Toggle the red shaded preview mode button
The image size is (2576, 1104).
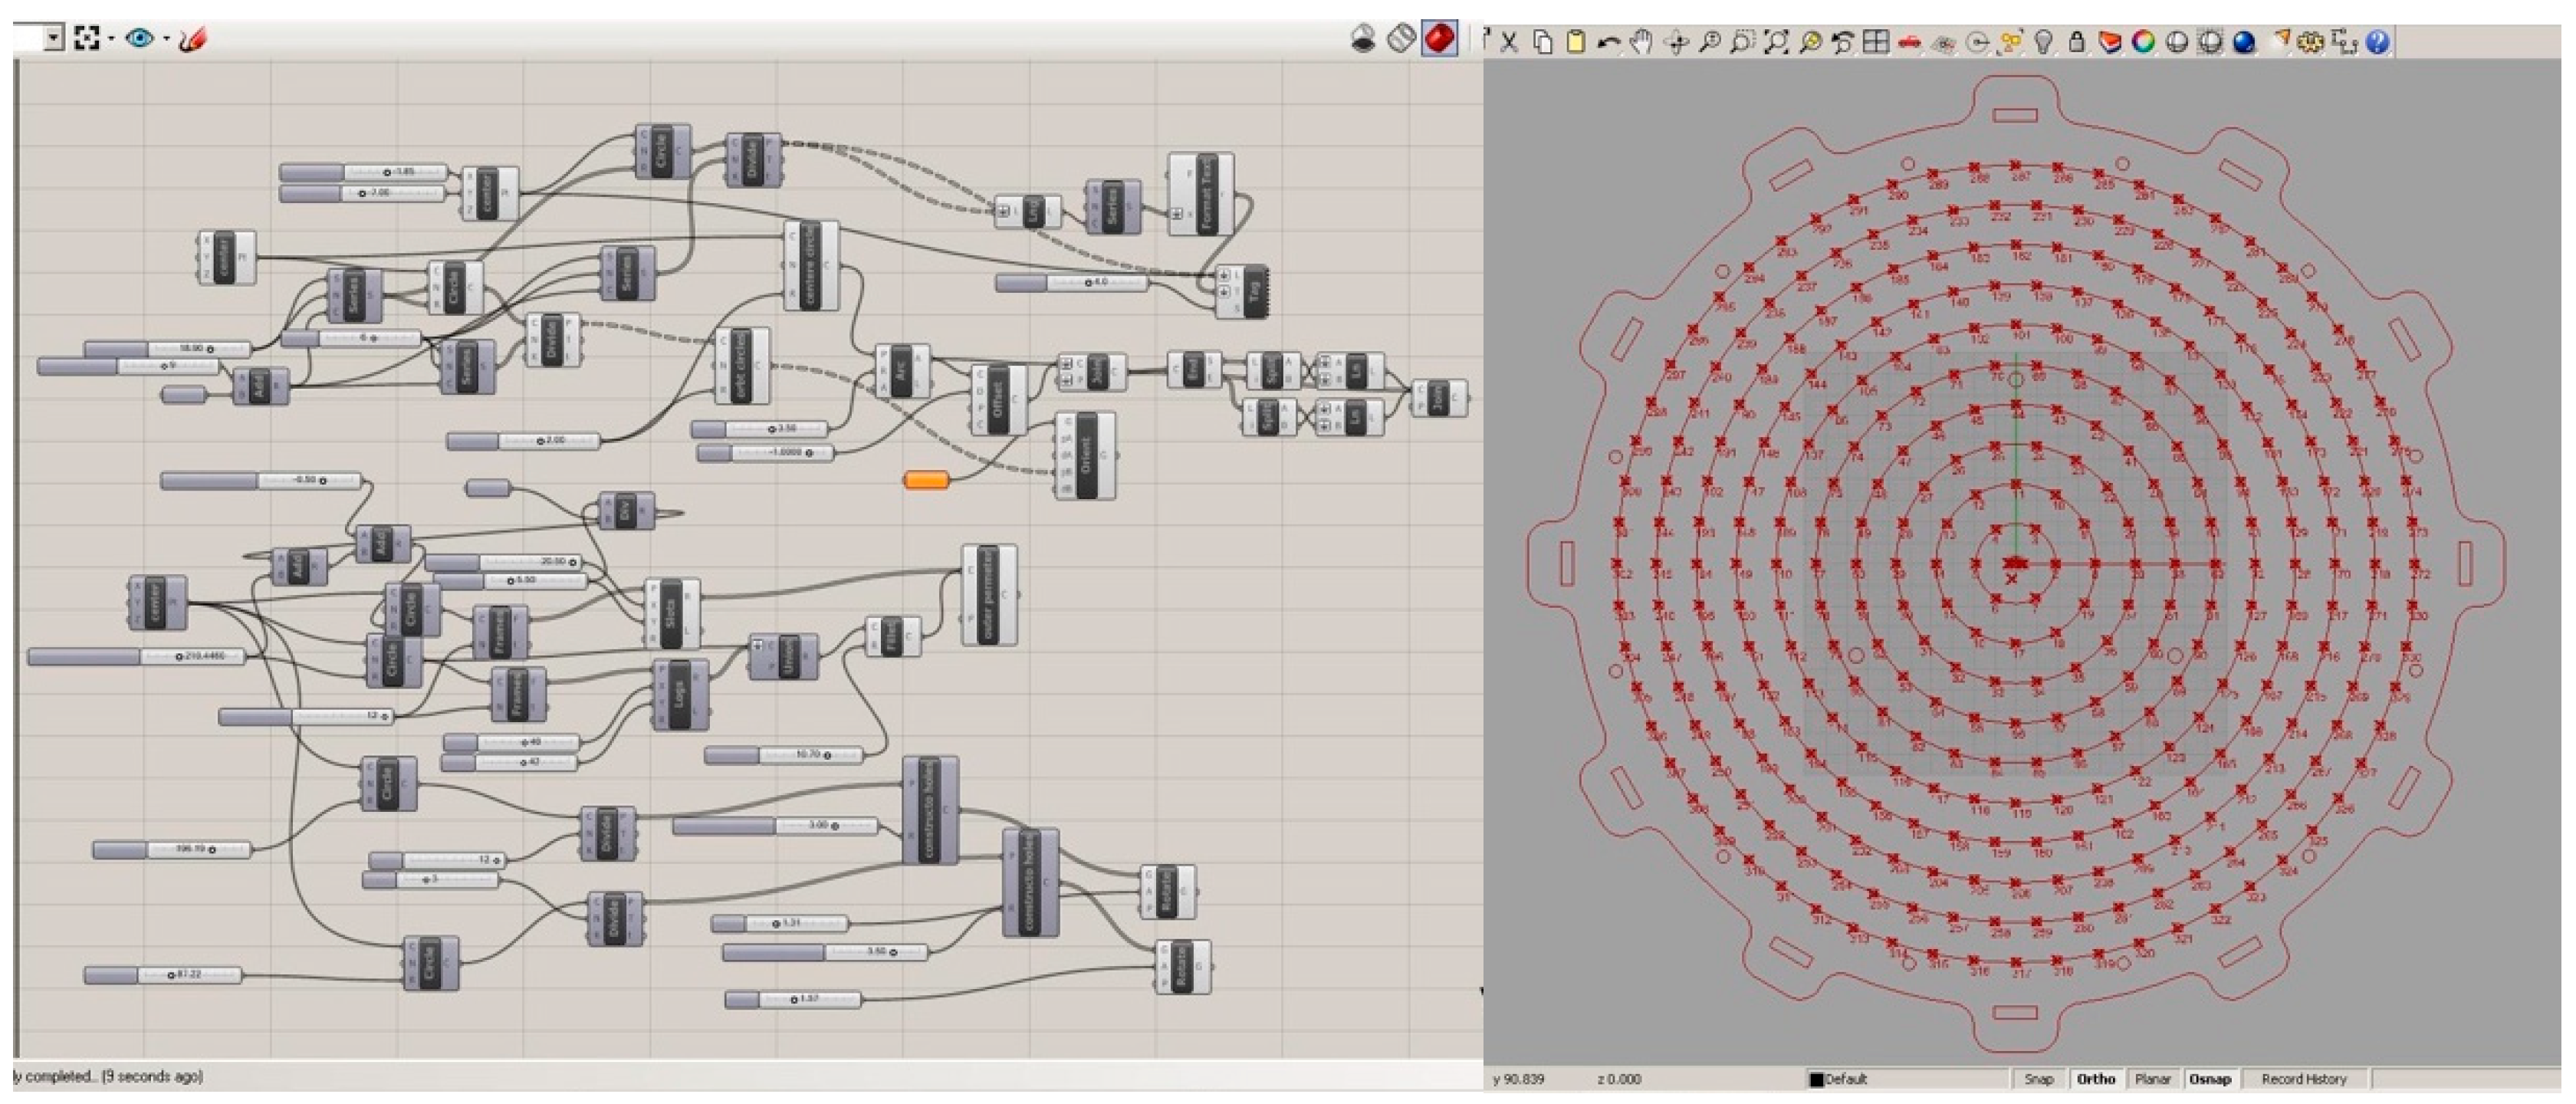pyautogui.click(x=1439, y=39)
